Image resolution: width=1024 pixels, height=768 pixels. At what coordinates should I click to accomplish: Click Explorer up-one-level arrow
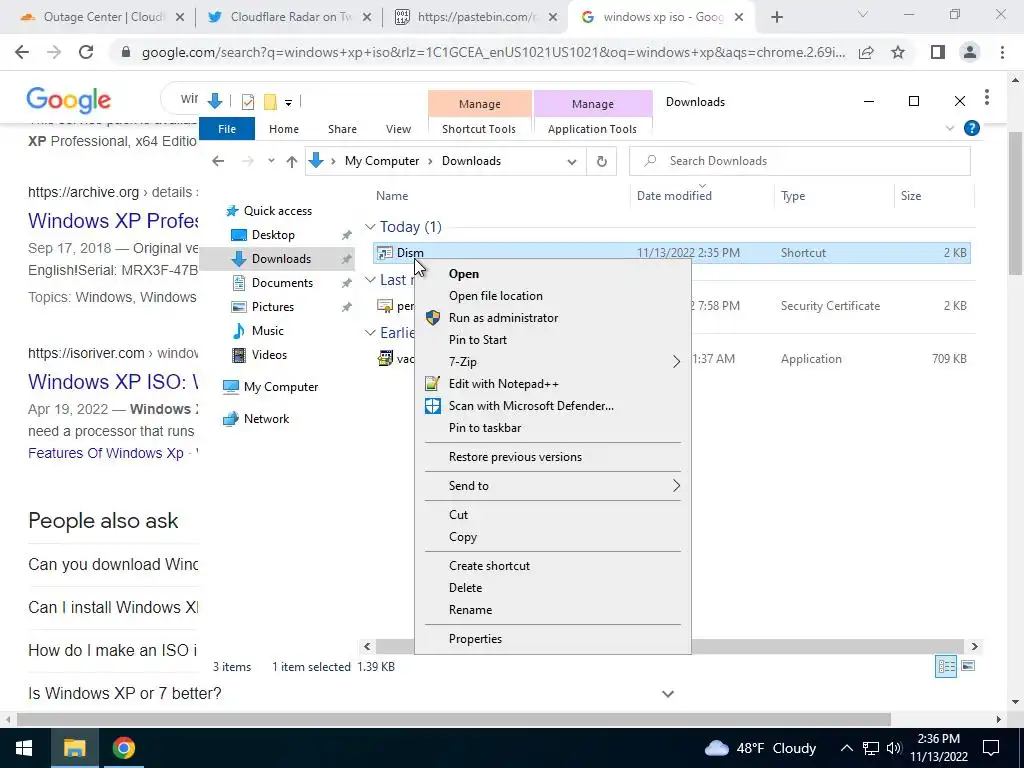tap(291, 161)
